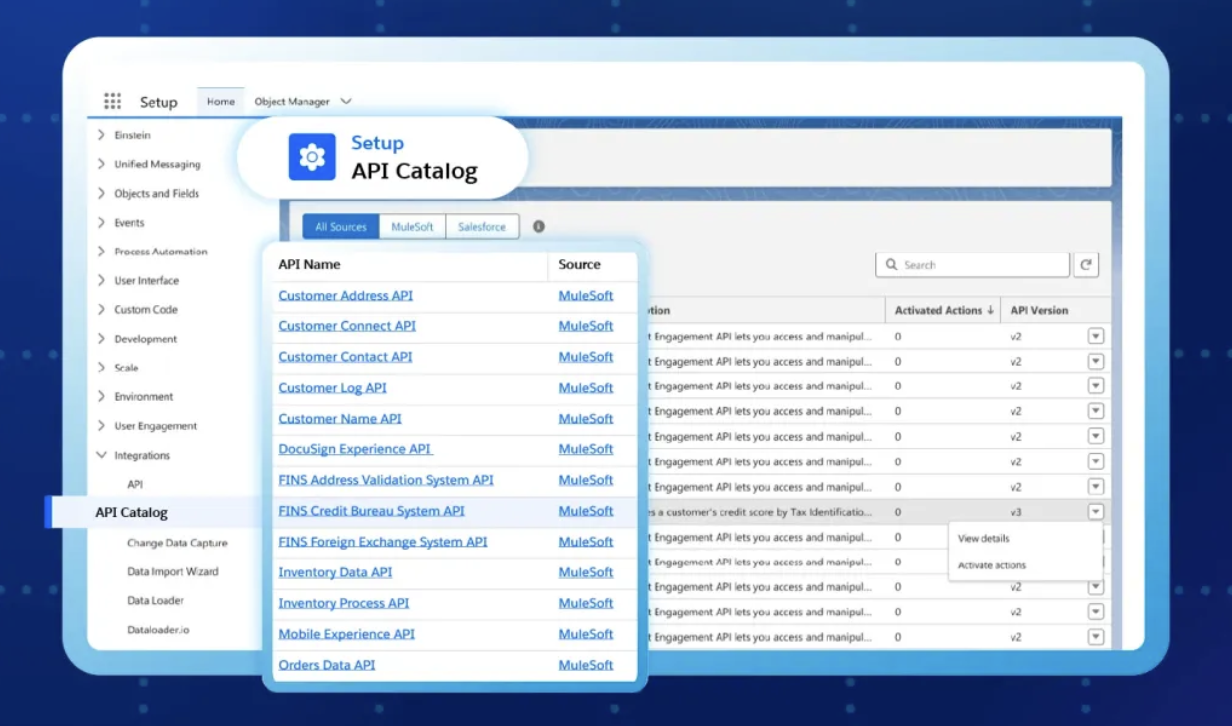Image resolution: width=1232 pixels, height=726 pixels.
Task: Click the API Version column header
Action: pyautogui.click(x=1040, y=310)
